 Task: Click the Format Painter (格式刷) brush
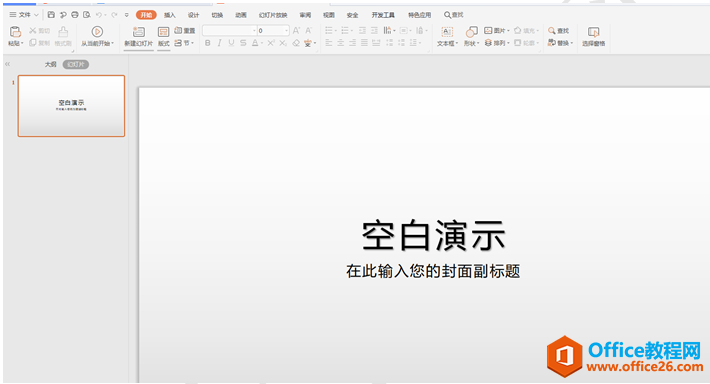click(63, 36)
